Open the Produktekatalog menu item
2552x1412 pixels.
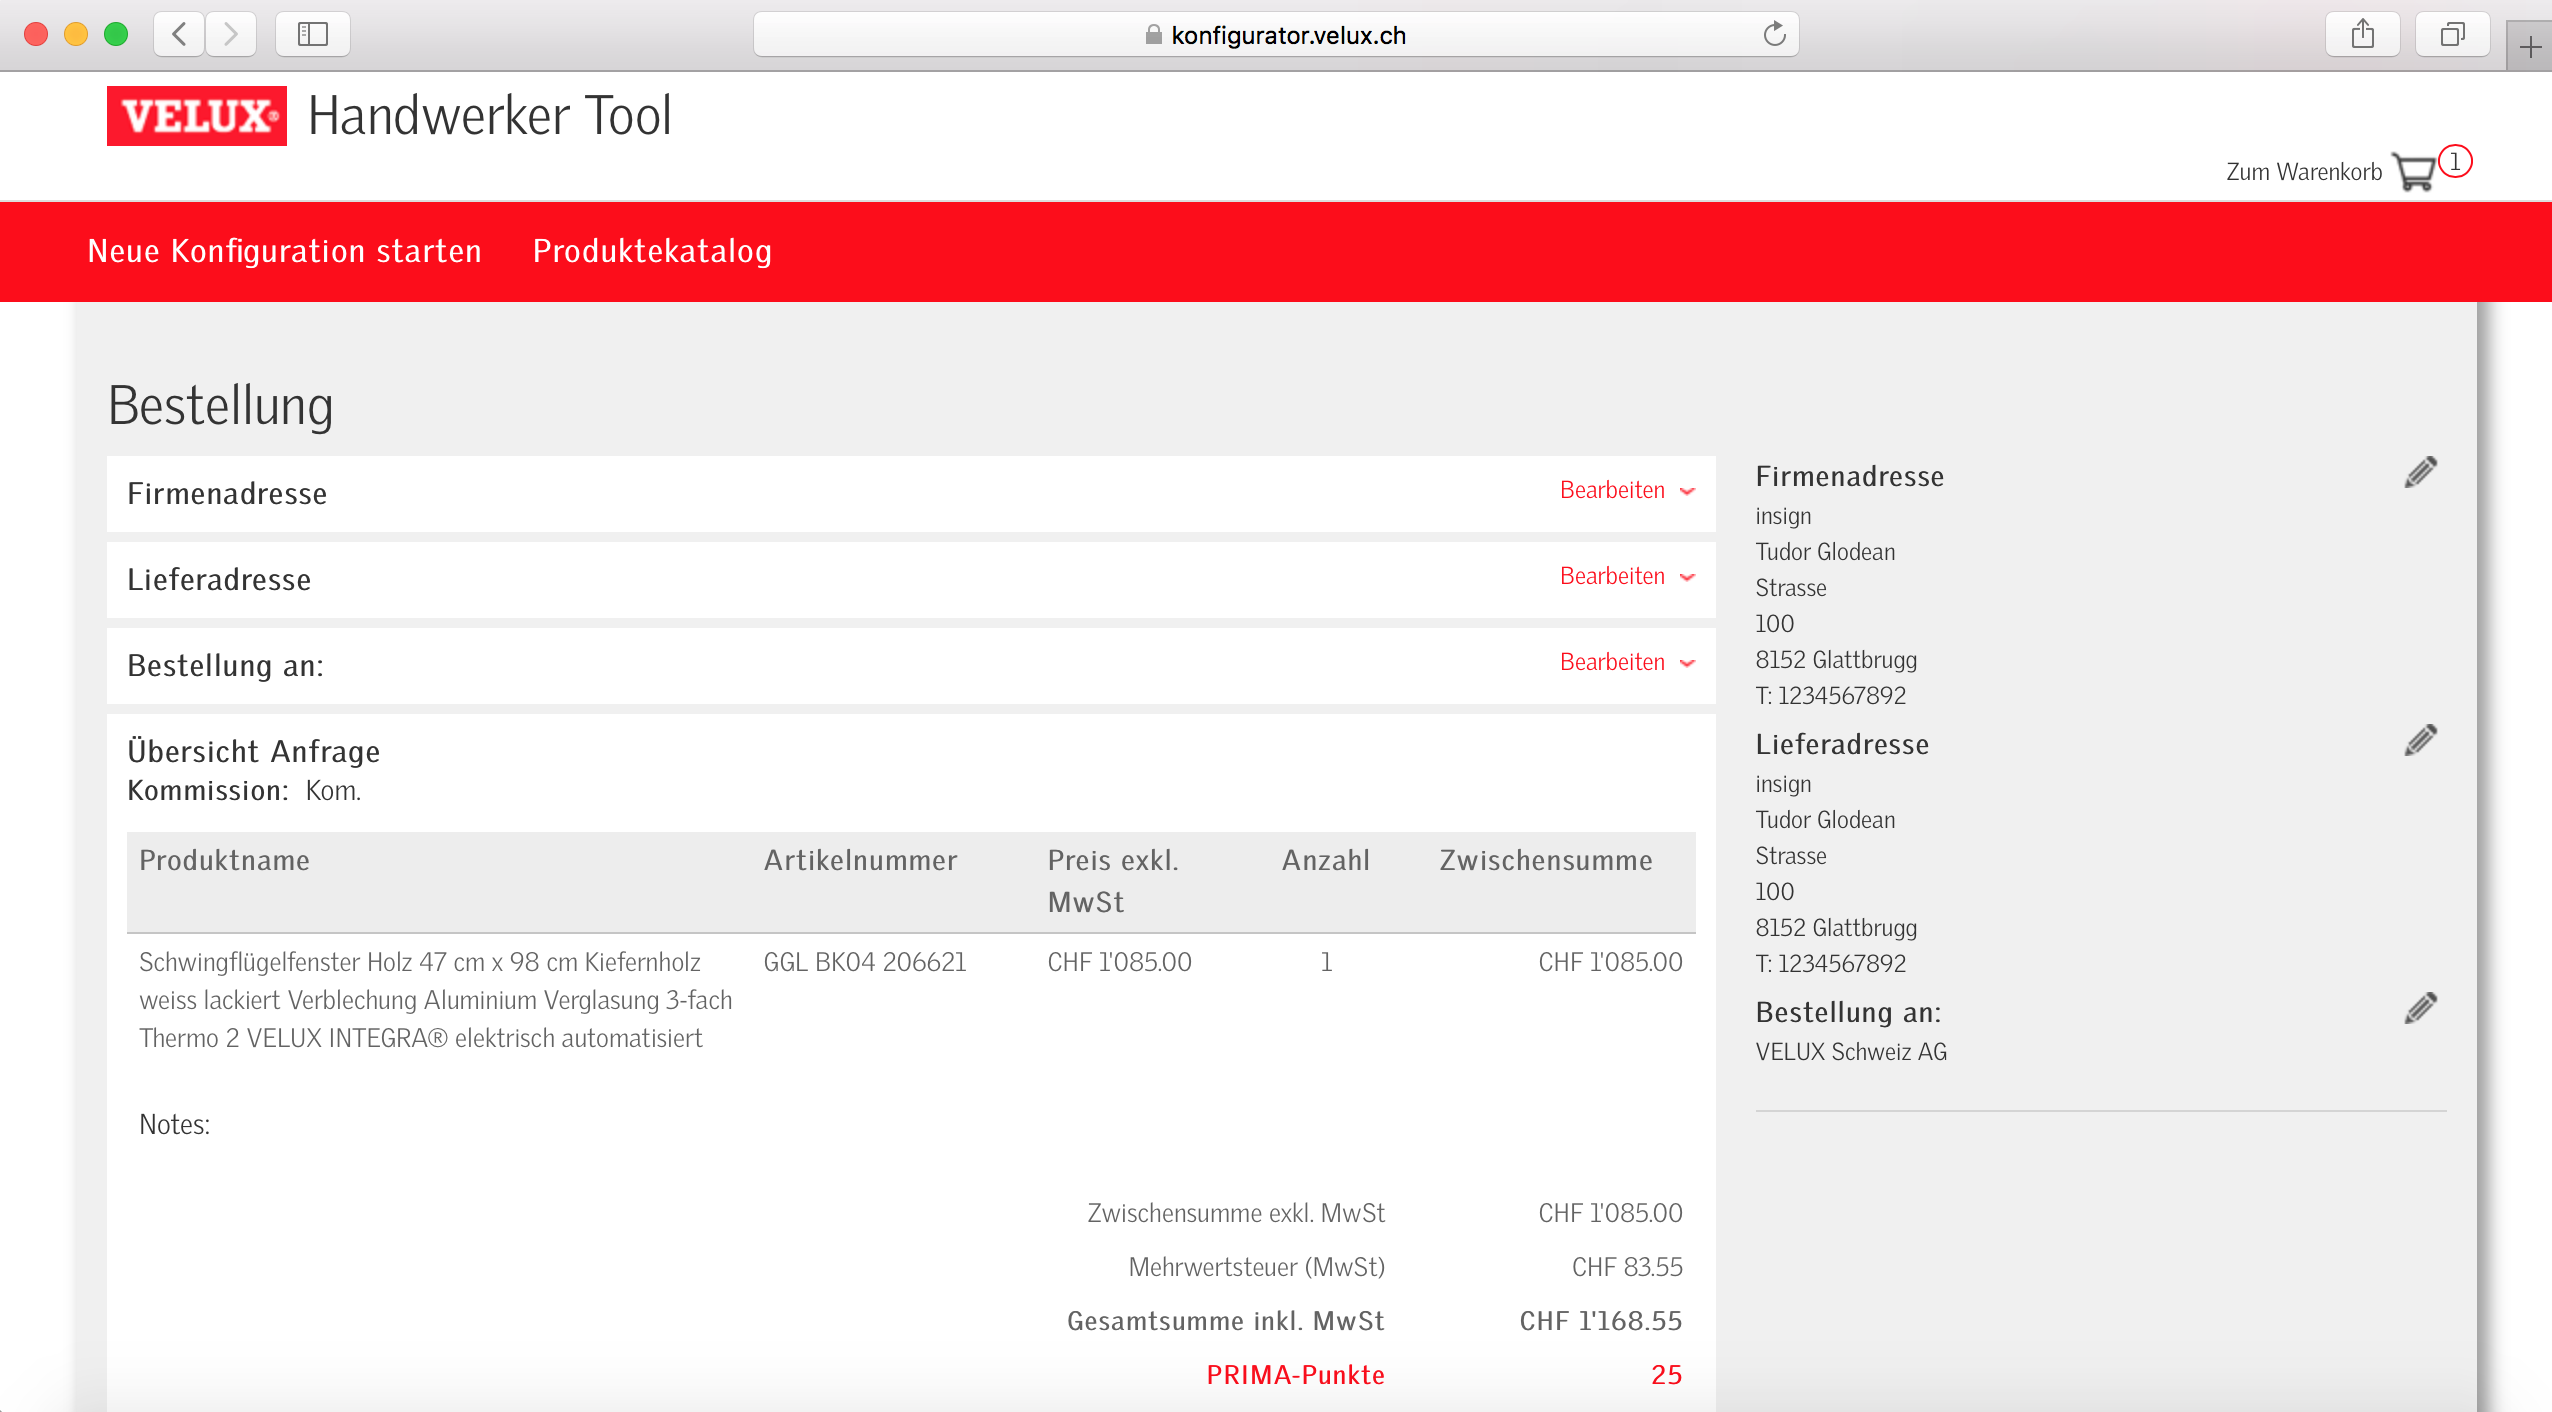click(x=652, y=251)
